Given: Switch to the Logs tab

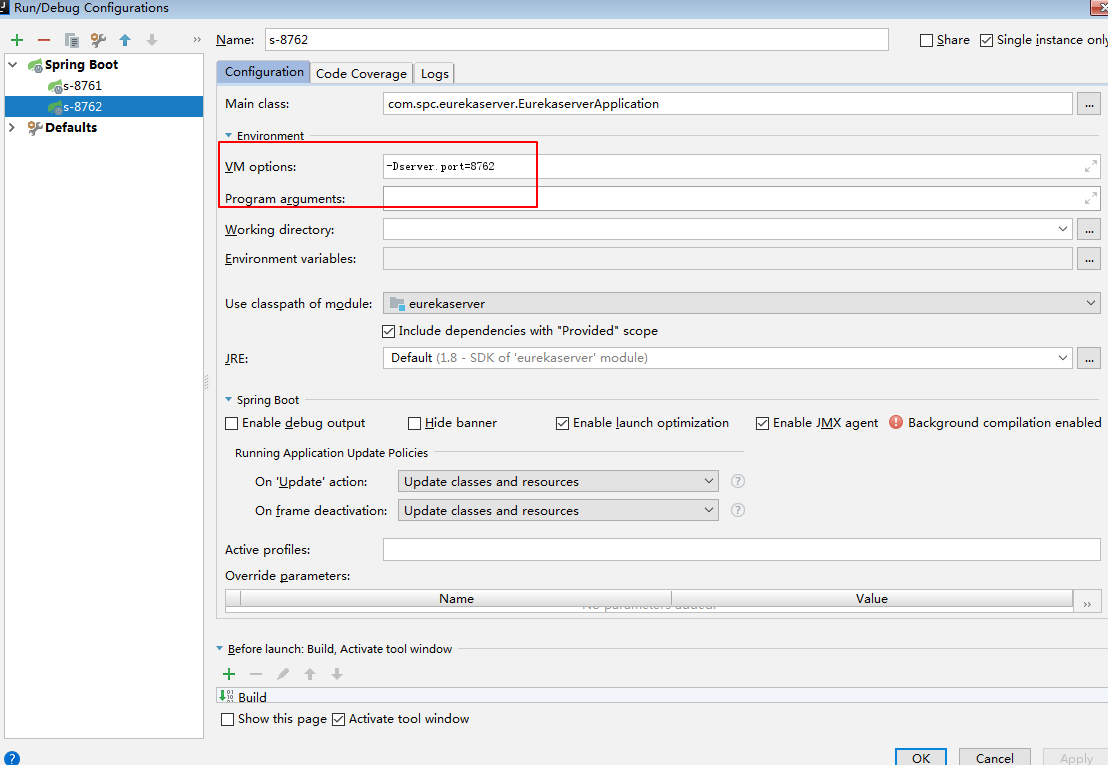Looking at the screenshot, I should pyautogui.click(x=435, y=73).
